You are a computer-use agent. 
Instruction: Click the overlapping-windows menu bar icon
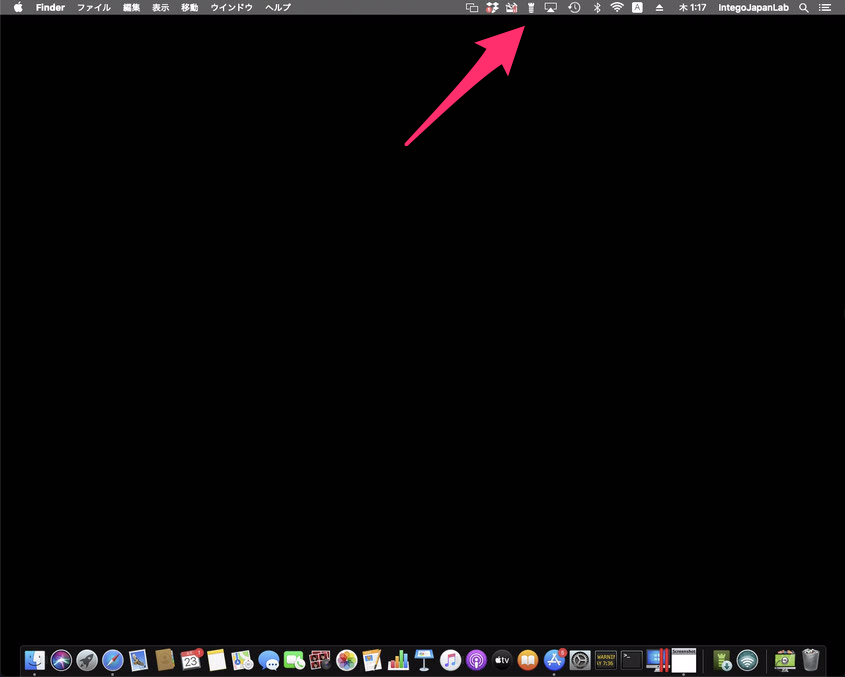coord(472,8)
